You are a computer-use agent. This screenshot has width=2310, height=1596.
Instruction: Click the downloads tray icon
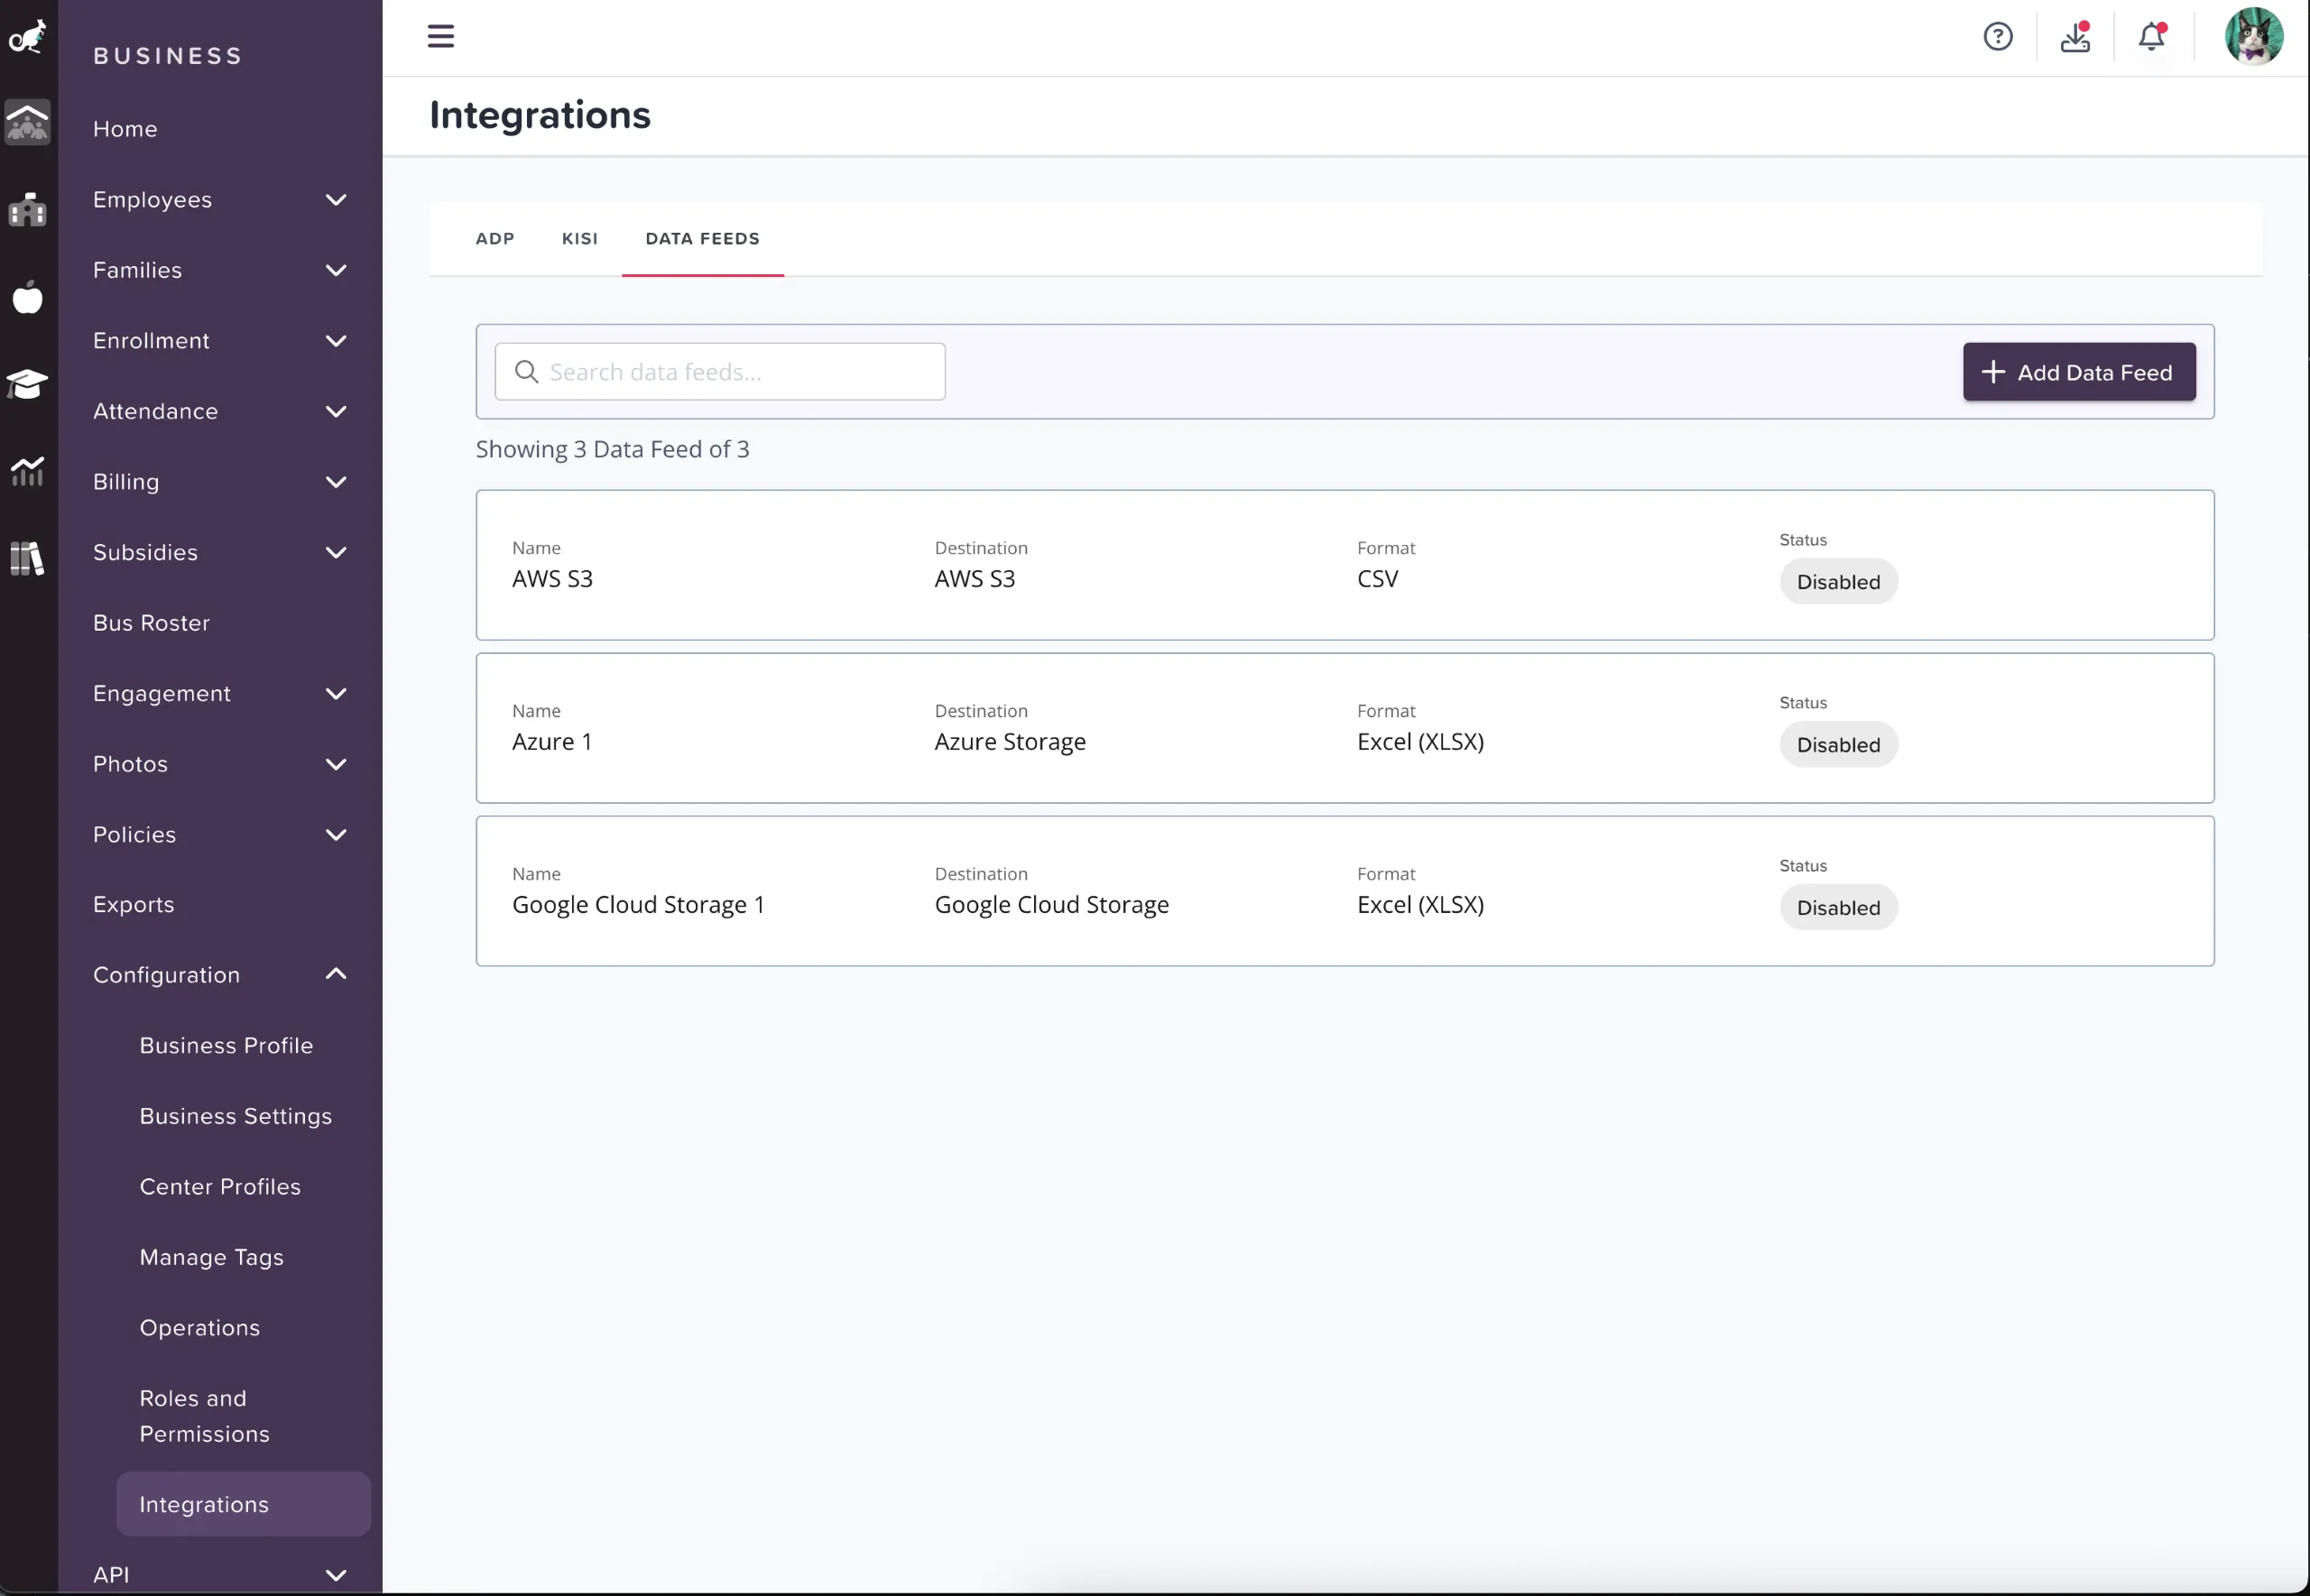[2075, 37]
